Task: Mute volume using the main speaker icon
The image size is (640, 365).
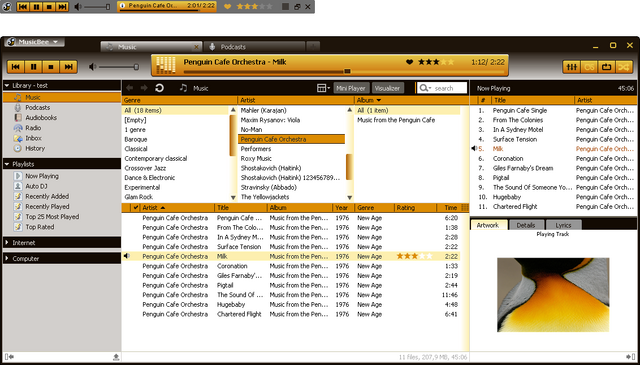Action: pyautogui.click(x=93, y=67)
